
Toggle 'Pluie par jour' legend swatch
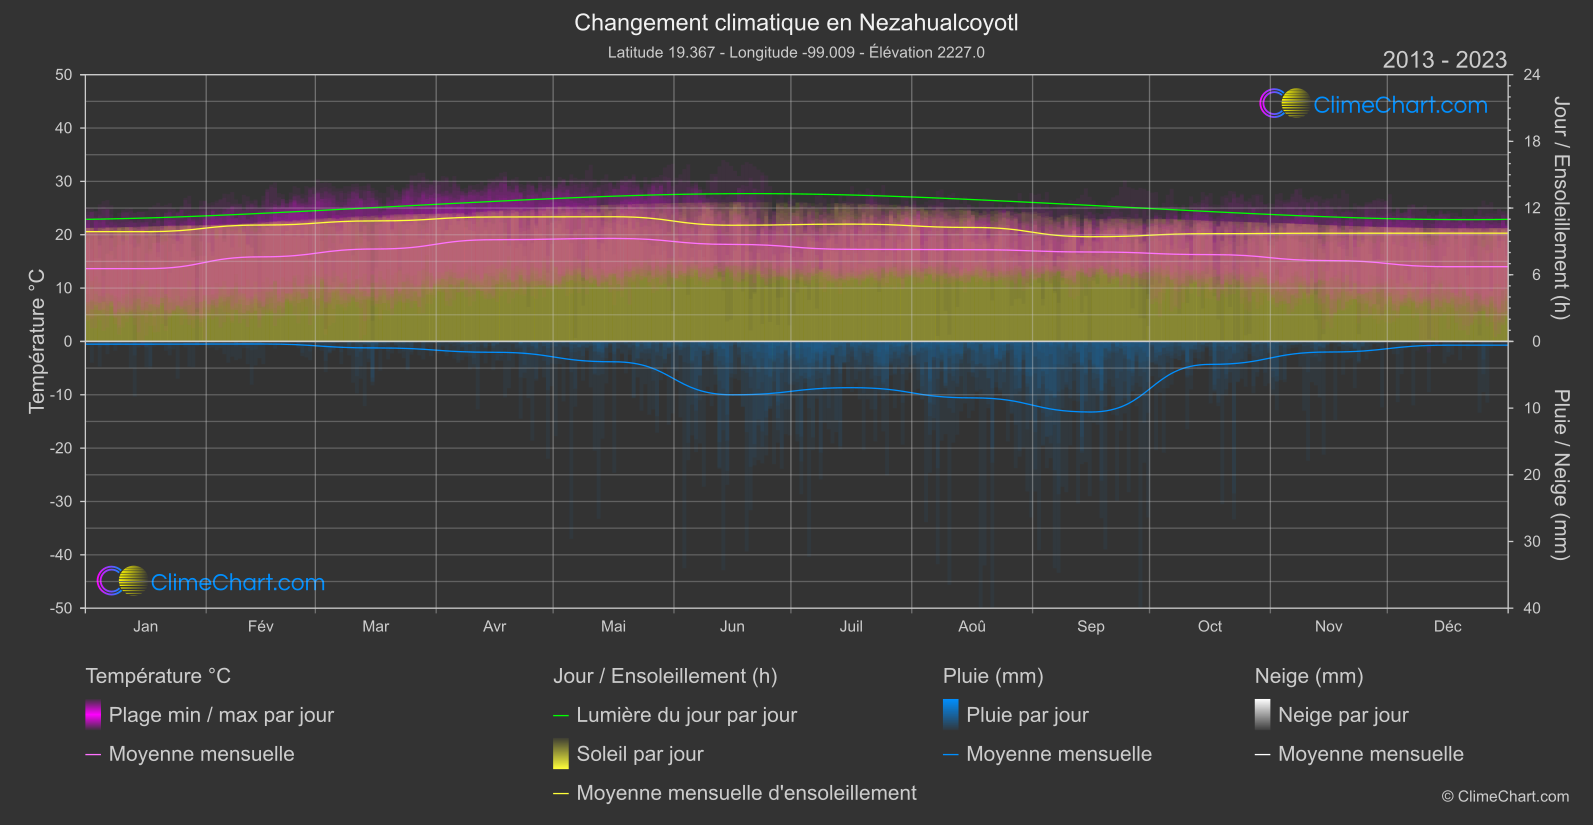pyautogui.click(x=951, y=715)
